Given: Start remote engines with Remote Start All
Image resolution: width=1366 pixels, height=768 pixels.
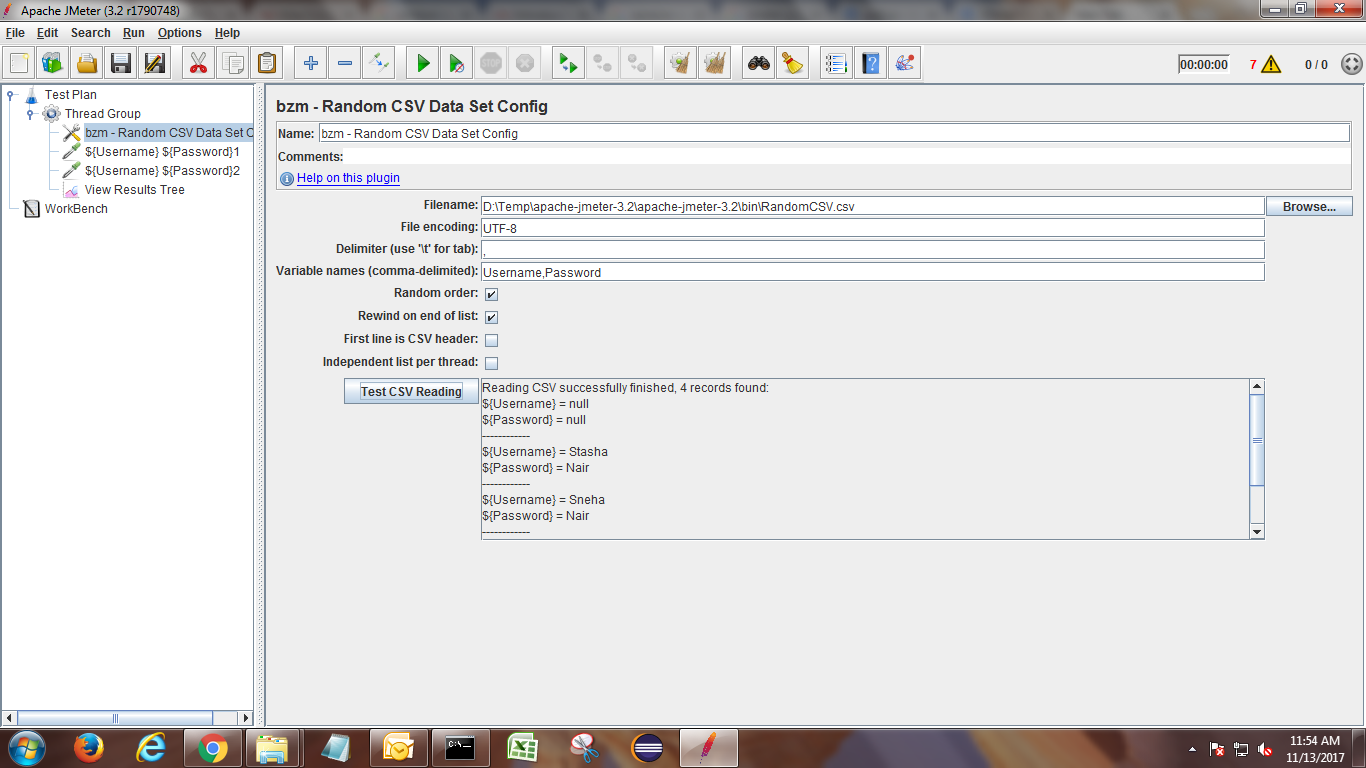Looking at the screenshot, I should [x=568, y=63].
